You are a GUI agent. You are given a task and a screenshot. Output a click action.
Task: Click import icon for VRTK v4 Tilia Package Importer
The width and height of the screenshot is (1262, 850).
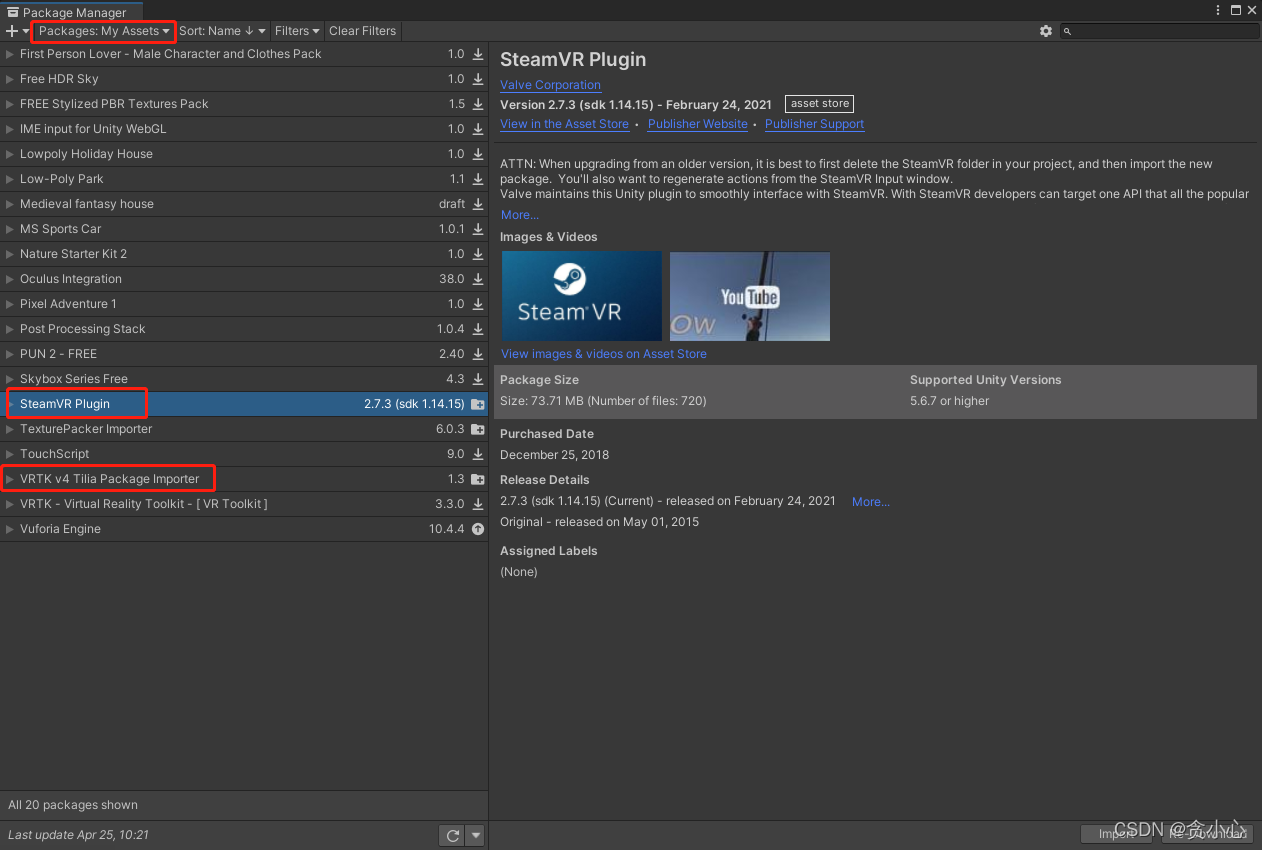click(478, 479)
